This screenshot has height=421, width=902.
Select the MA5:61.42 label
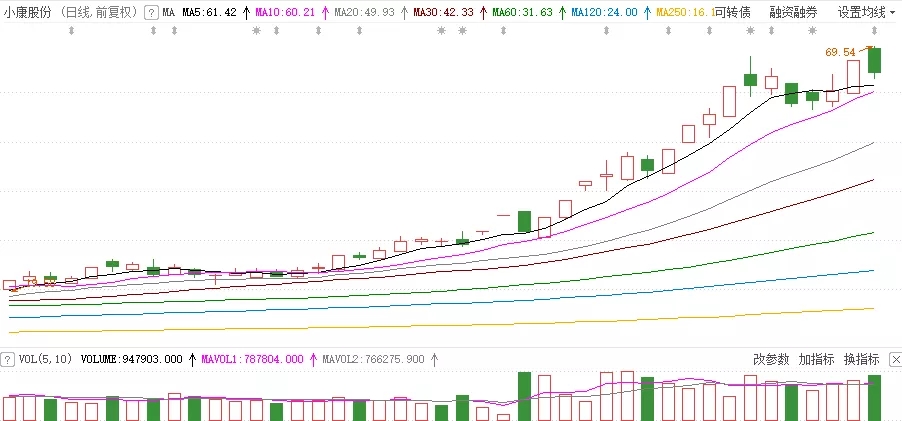[x=209, y=12]
